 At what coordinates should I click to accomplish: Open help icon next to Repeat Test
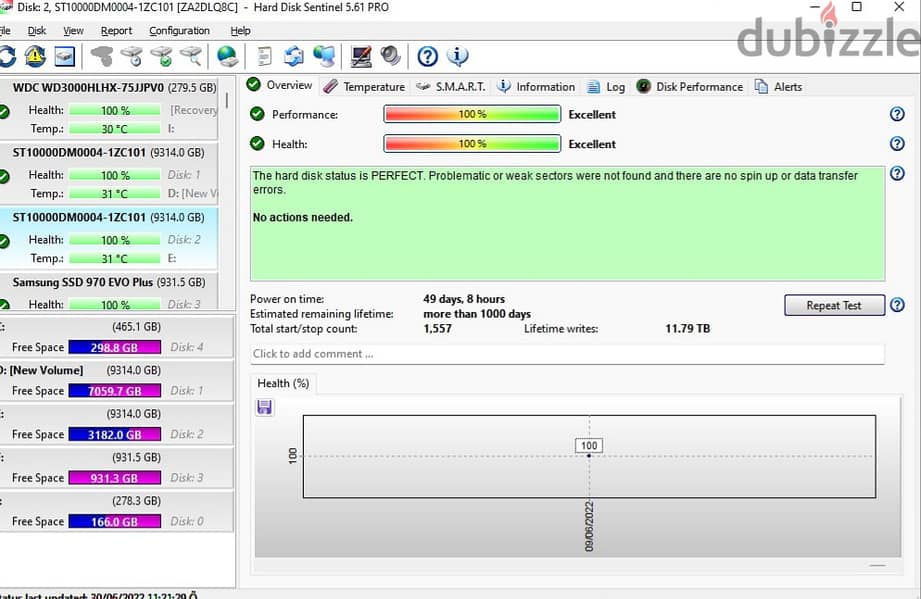pos(897,305)
